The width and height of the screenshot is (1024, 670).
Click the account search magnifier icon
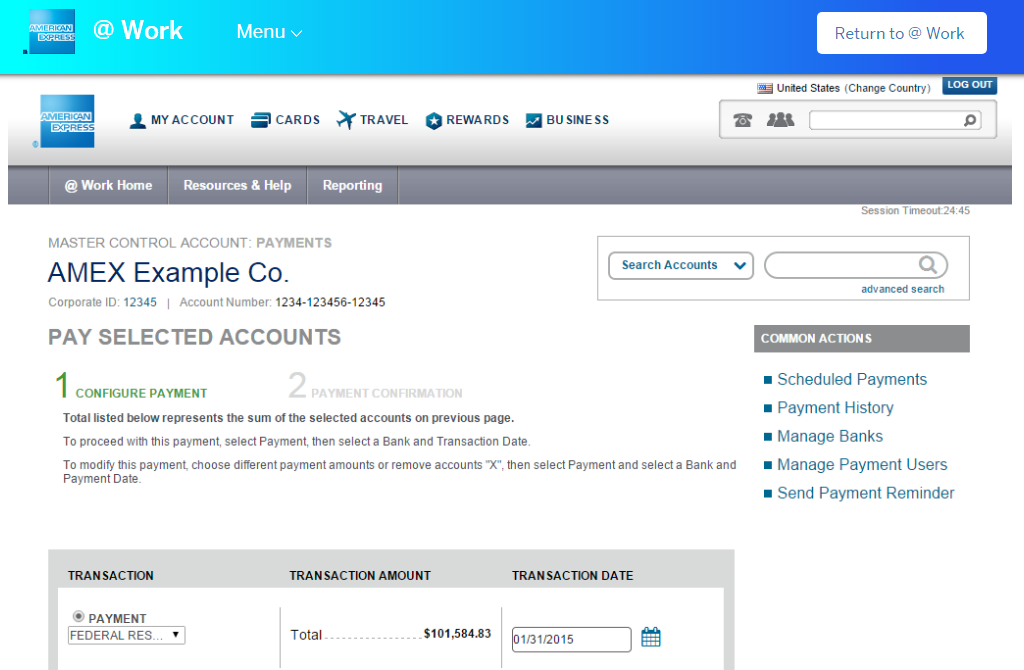click(928, 264)
